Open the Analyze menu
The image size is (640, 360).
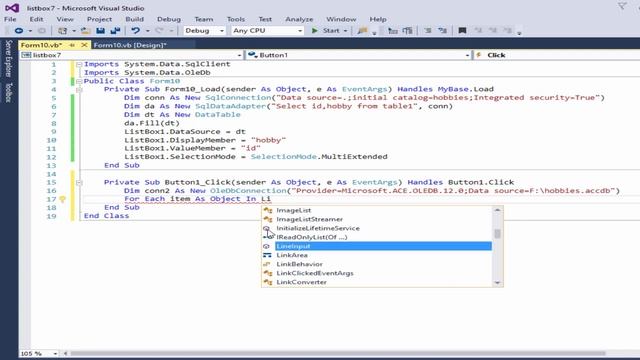(299, 19)
